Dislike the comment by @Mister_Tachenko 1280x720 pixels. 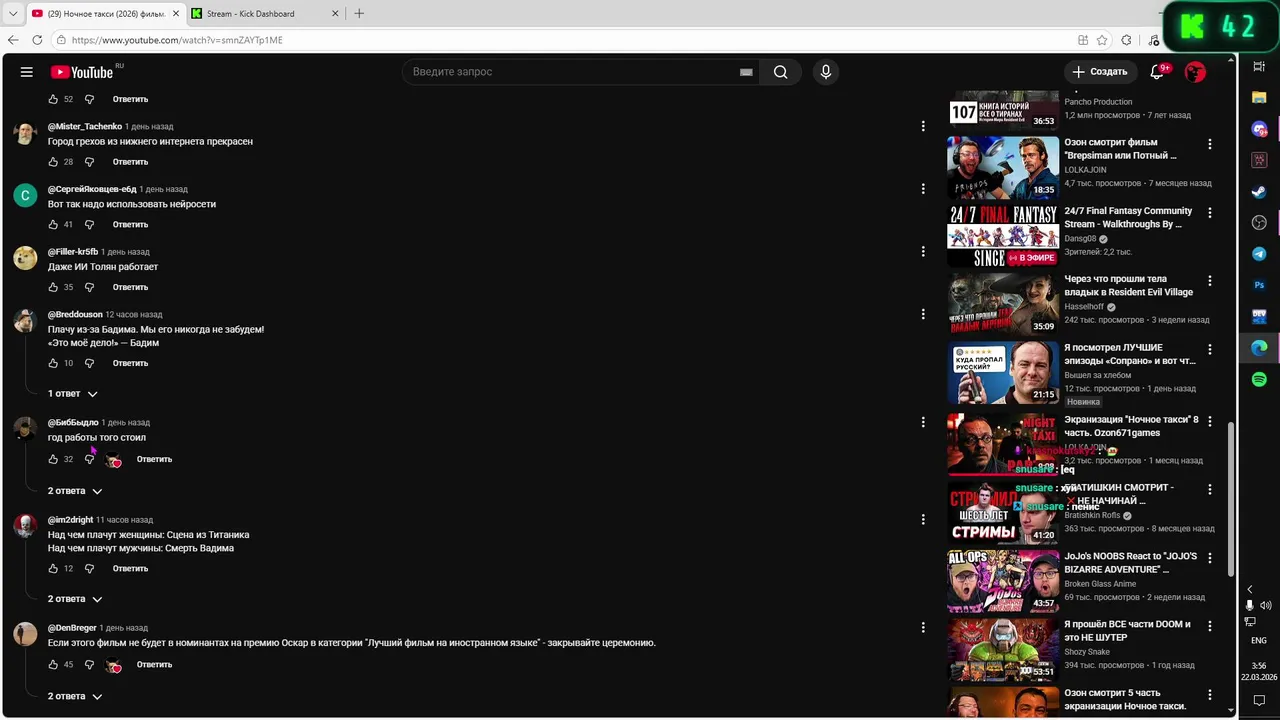click(x=89, y=162)
